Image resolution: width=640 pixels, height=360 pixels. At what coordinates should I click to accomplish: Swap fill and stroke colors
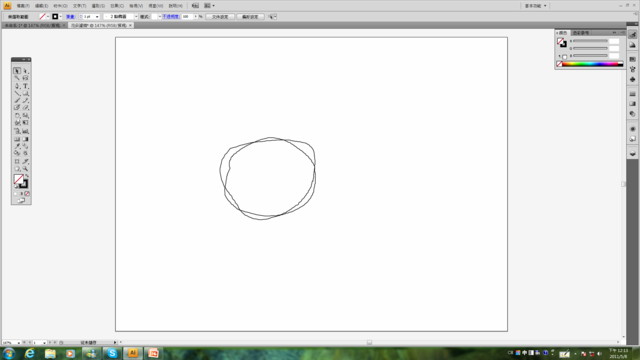pyautogui.click(x=27, y=176)
